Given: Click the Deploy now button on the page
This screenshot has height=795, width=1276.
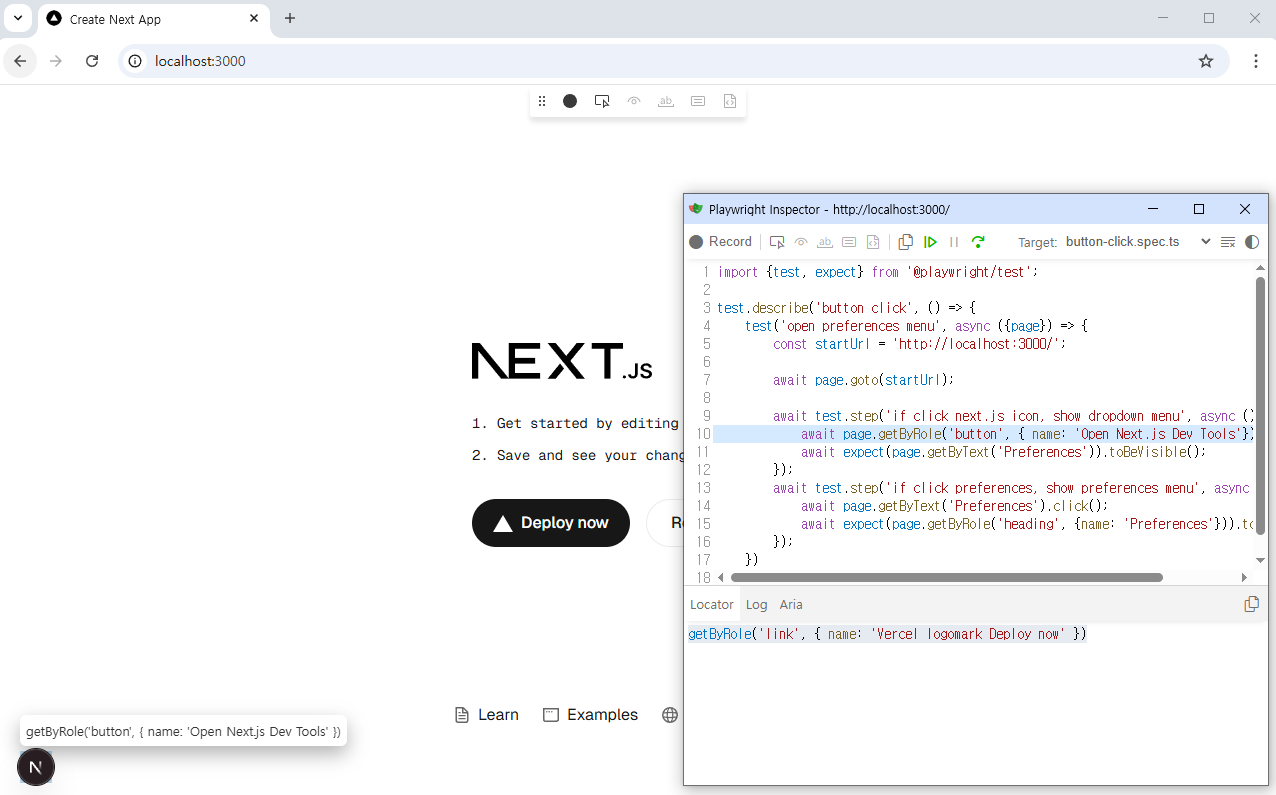Looking at the screenshot, I should coord(551,523).
